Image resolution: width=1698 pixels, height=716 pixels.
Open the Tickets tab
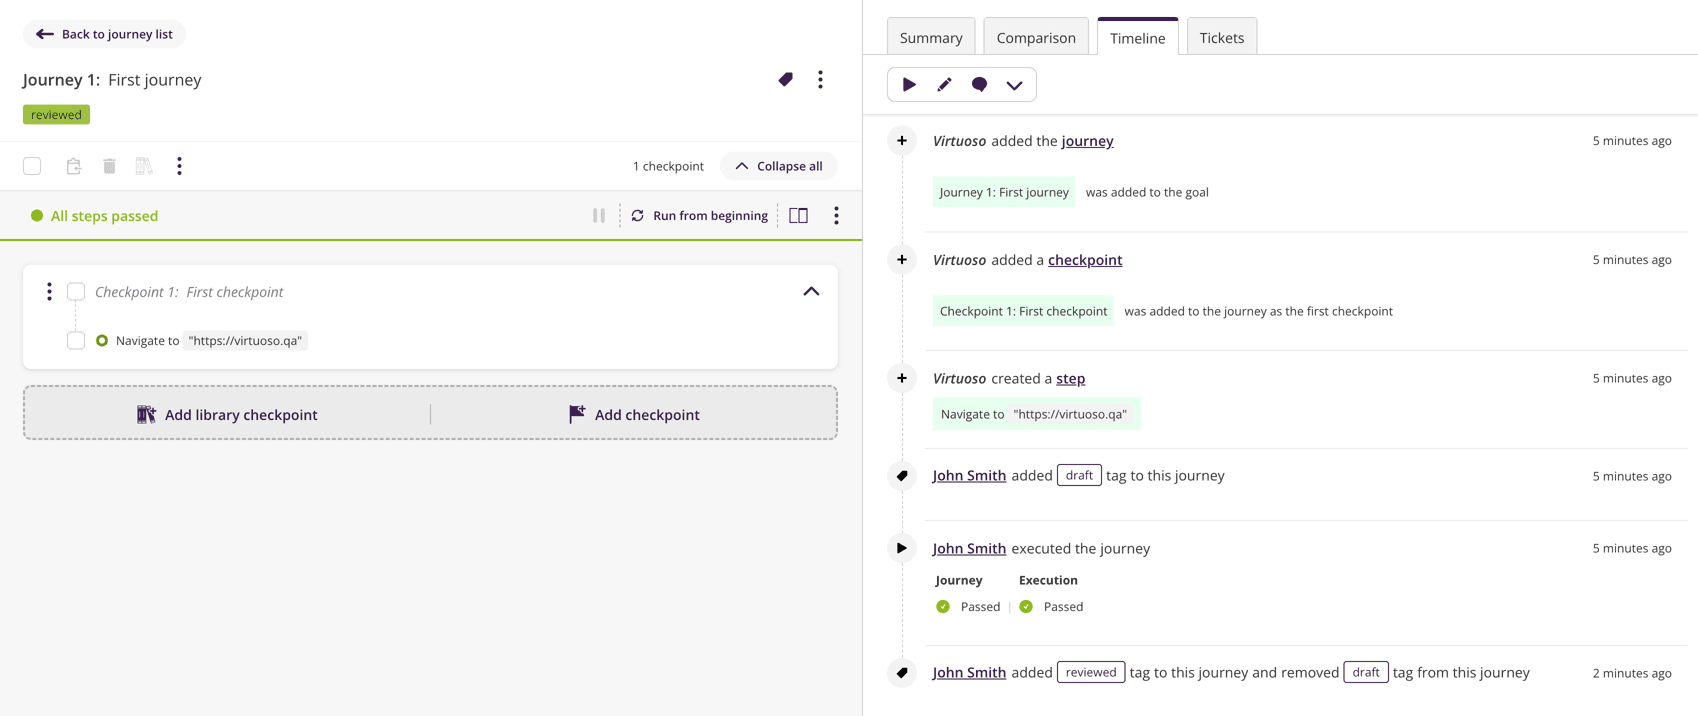pos(1221,38)
